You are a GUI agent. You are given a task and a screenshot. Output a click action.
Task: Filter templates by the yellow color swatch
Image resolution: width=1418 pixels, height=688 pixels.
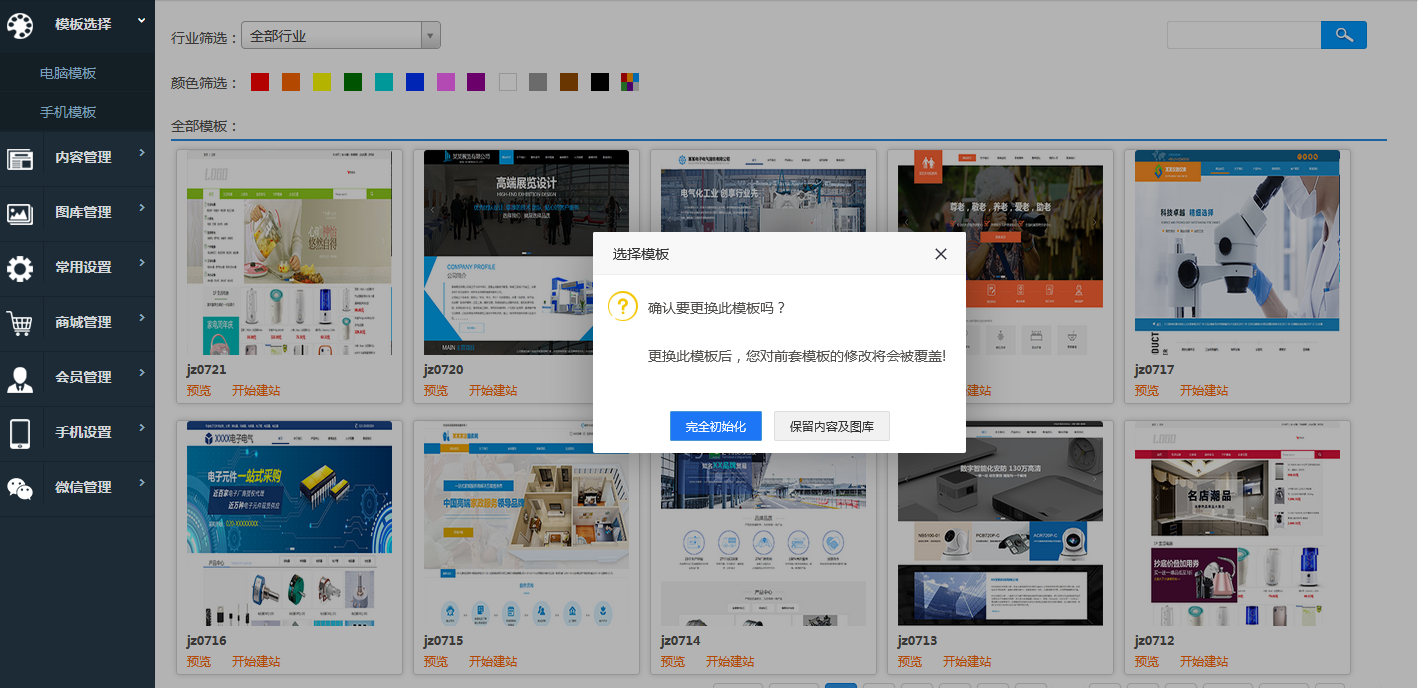pyautogui.click(x=322, y=82)
